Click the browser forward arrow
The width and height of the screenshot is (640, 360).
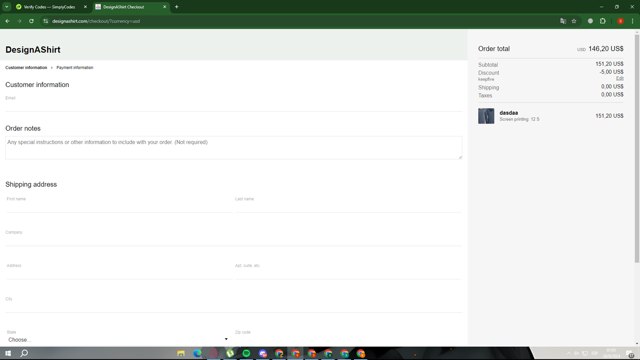[19, 21]
